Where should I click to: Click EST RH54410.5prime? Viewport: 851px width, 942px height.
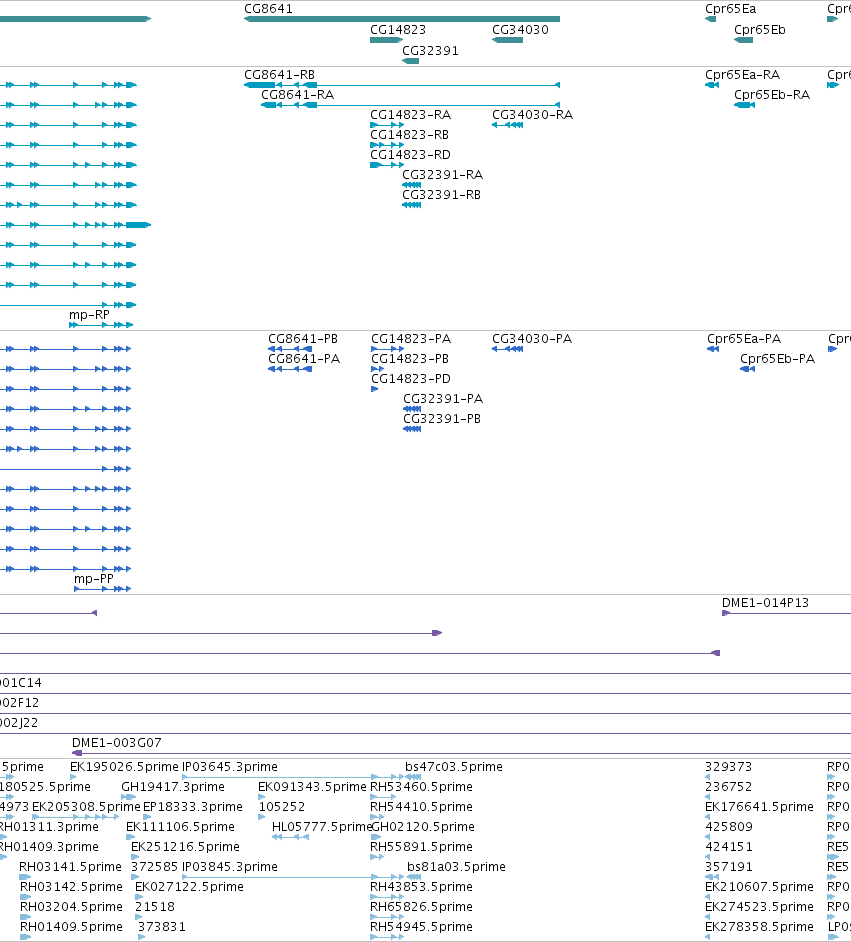[421, 806]
